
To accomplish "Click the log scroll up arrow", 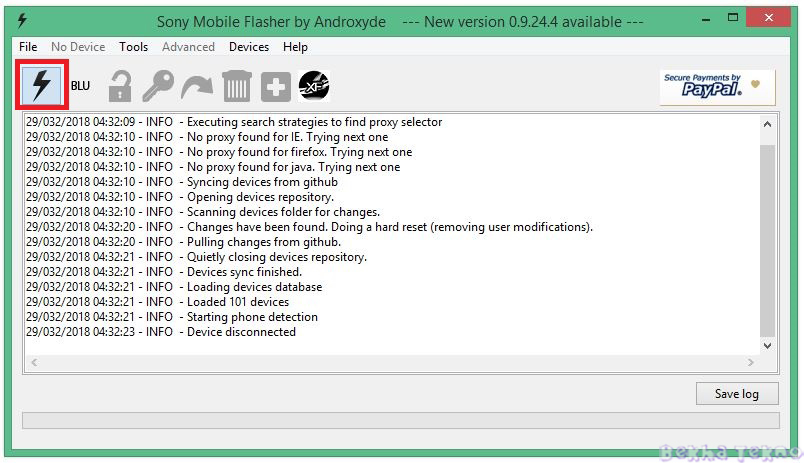I will point(767,124).
